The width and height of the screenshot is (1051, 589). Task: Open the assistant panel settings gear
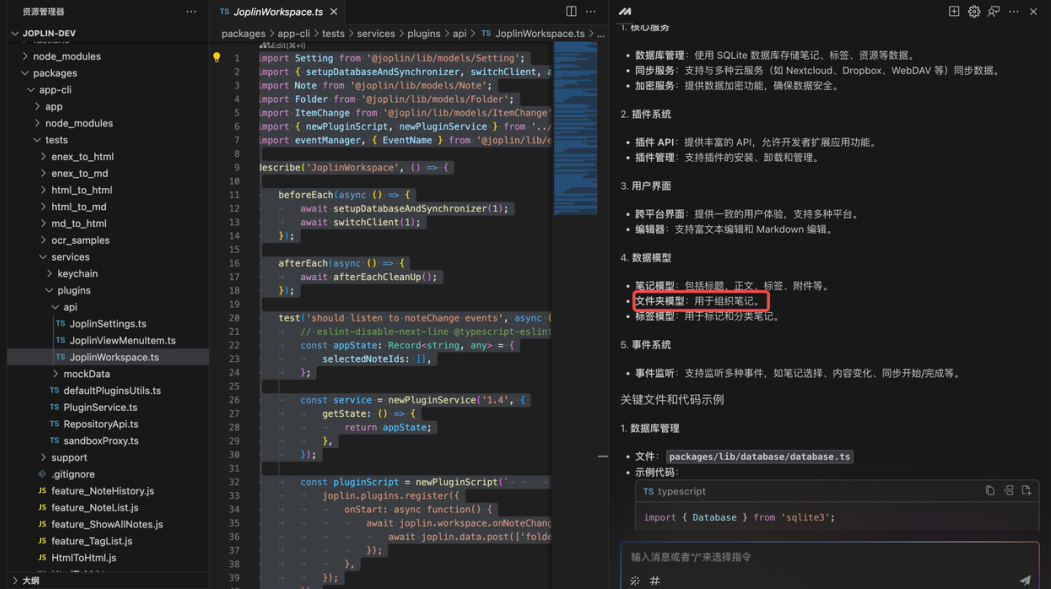click(x=974, y=12)
